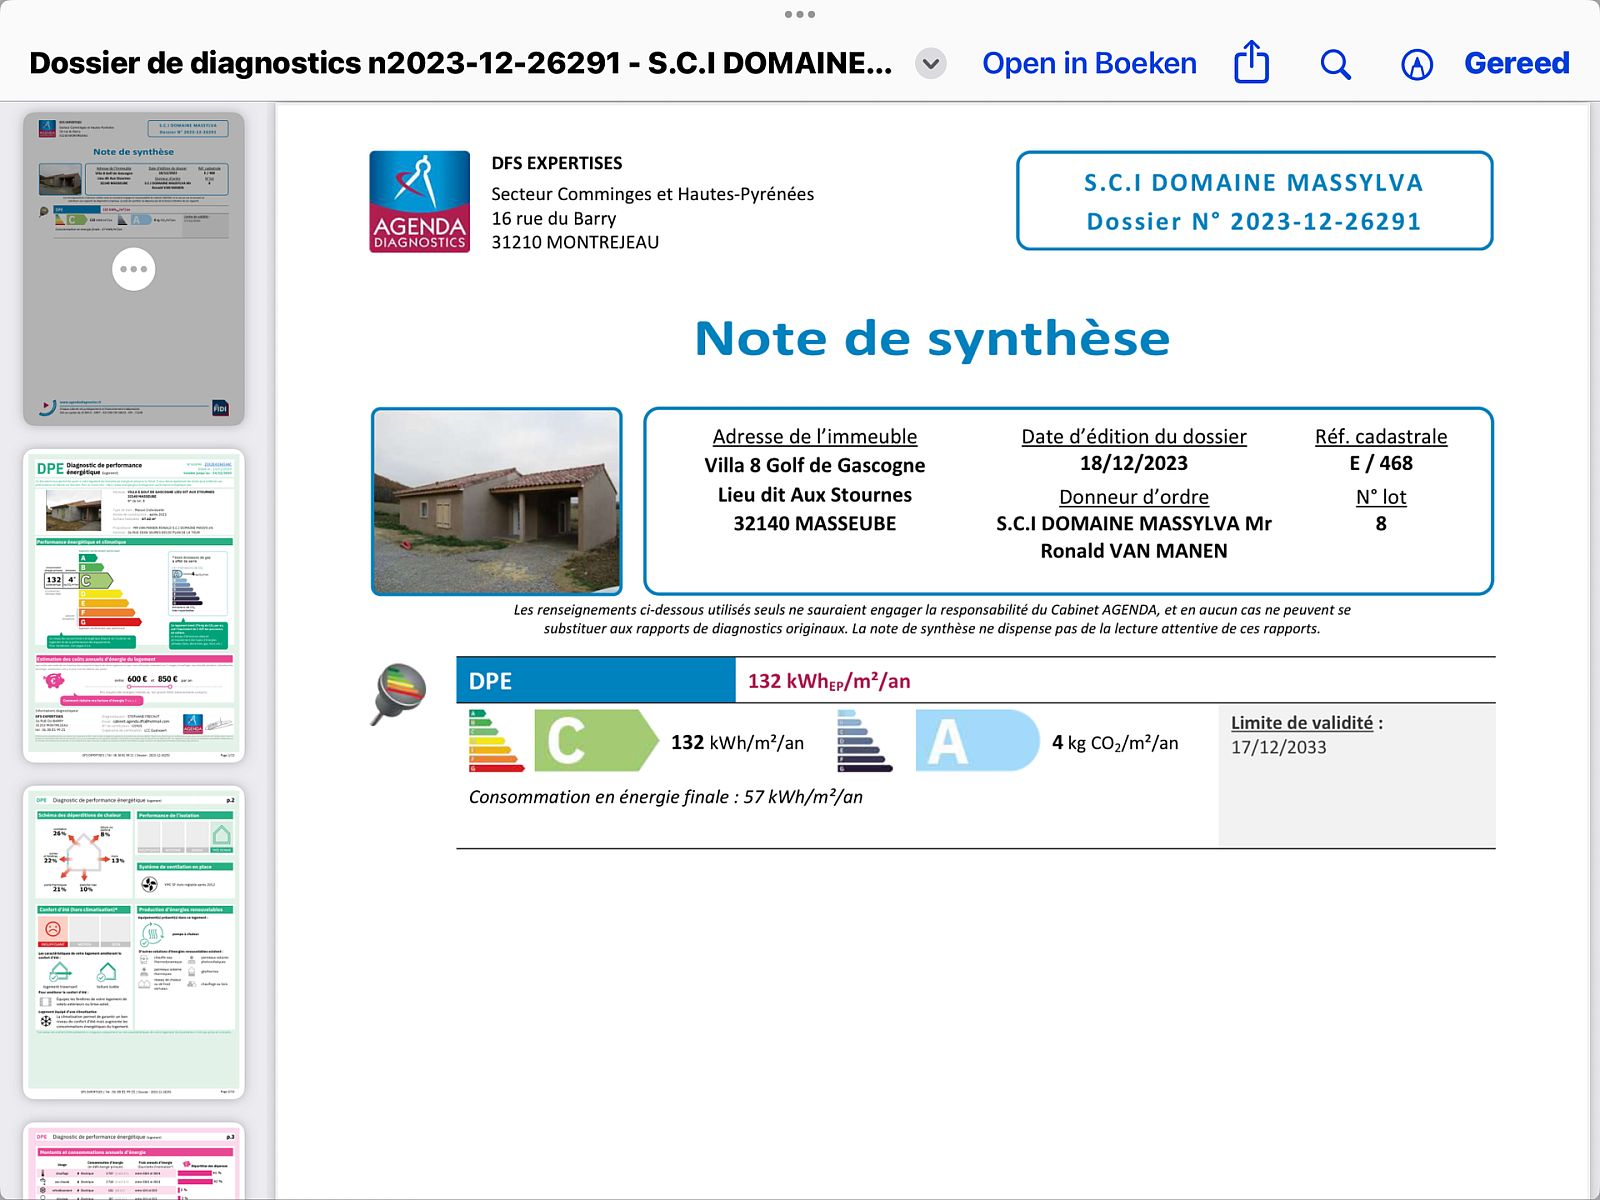
Task: Activate the markup pen icon
Action: click(x=1417, y=64)
